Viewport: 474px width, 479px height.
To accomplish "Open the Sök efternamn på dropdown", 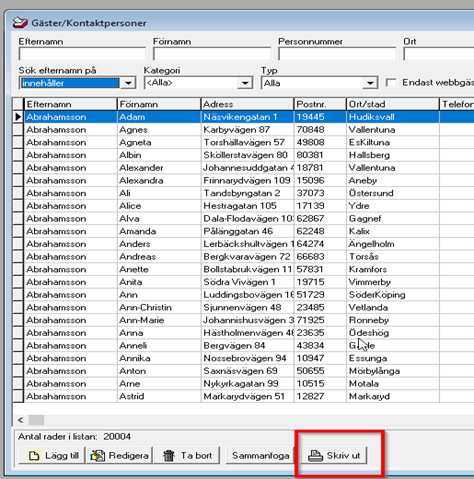I will [x=128, y=83].
